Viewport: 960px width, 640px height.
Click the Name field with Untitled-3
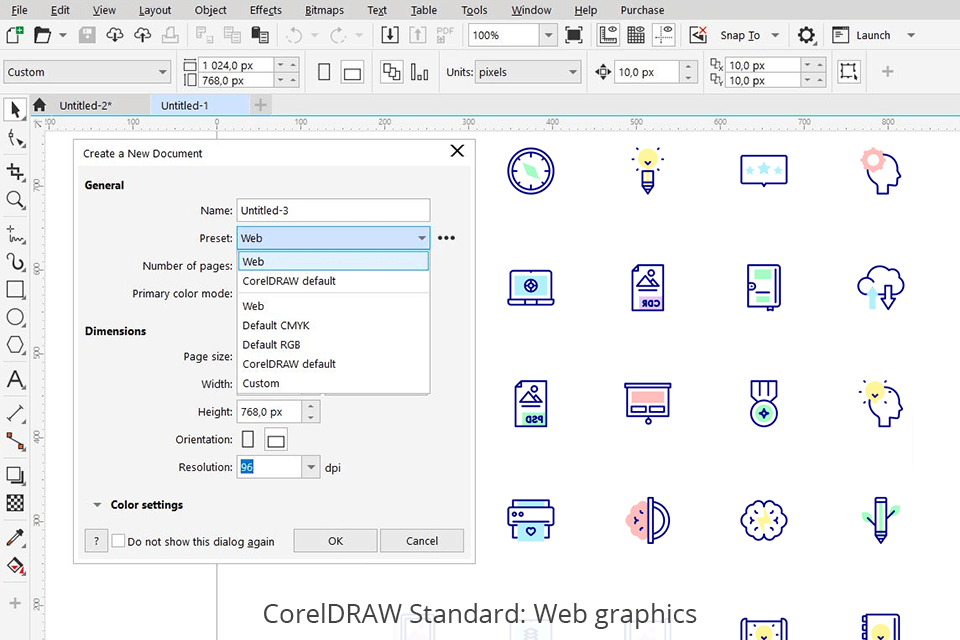click(x=334, y=210)
